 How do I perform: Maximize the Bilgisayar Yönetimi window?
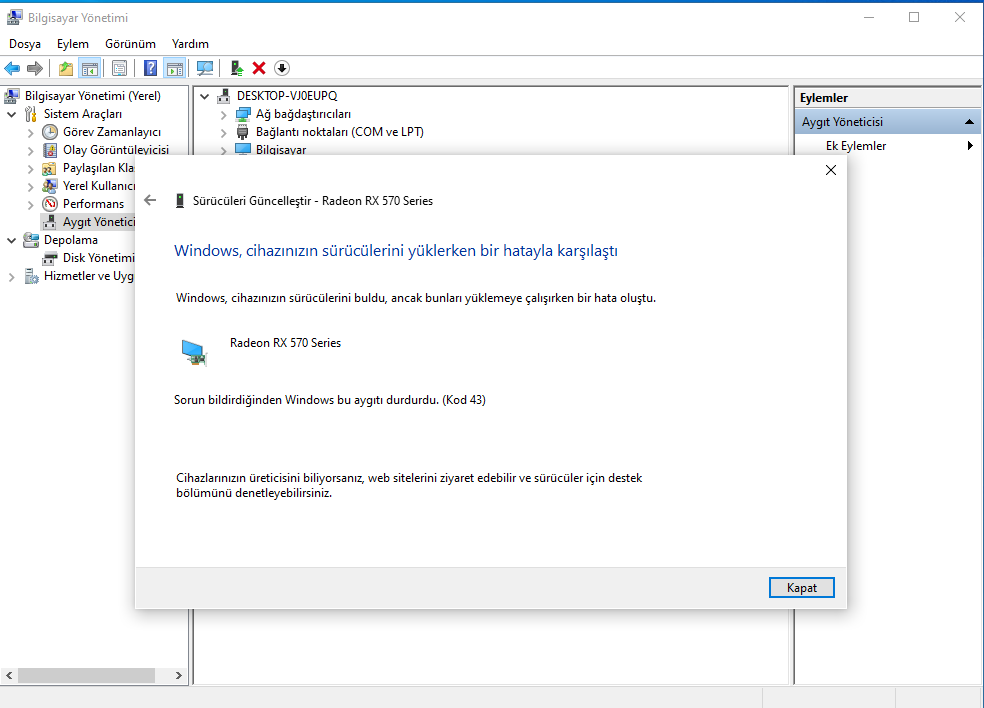coord(914,18)
